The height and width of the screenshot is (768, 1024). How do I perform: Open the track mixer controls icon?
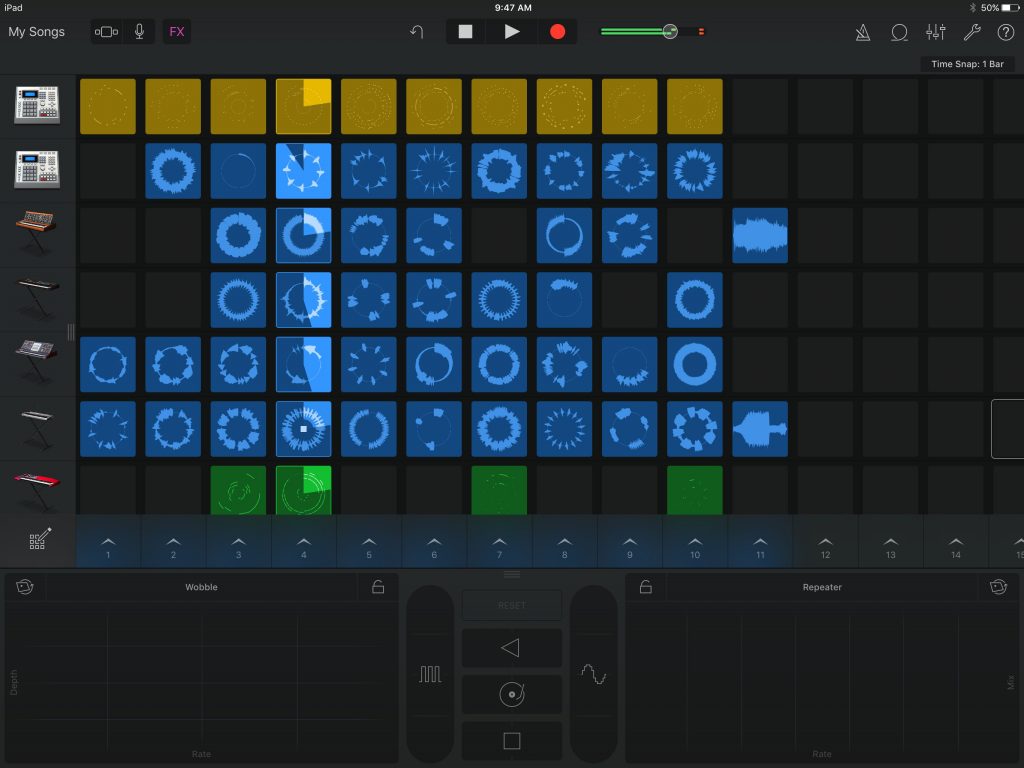click(936, 32)
